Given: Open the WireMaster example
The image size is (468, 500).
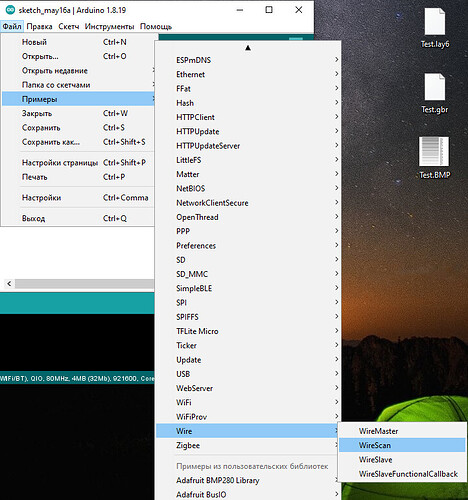Looking at the screenshot, I should tap(402, 431).
